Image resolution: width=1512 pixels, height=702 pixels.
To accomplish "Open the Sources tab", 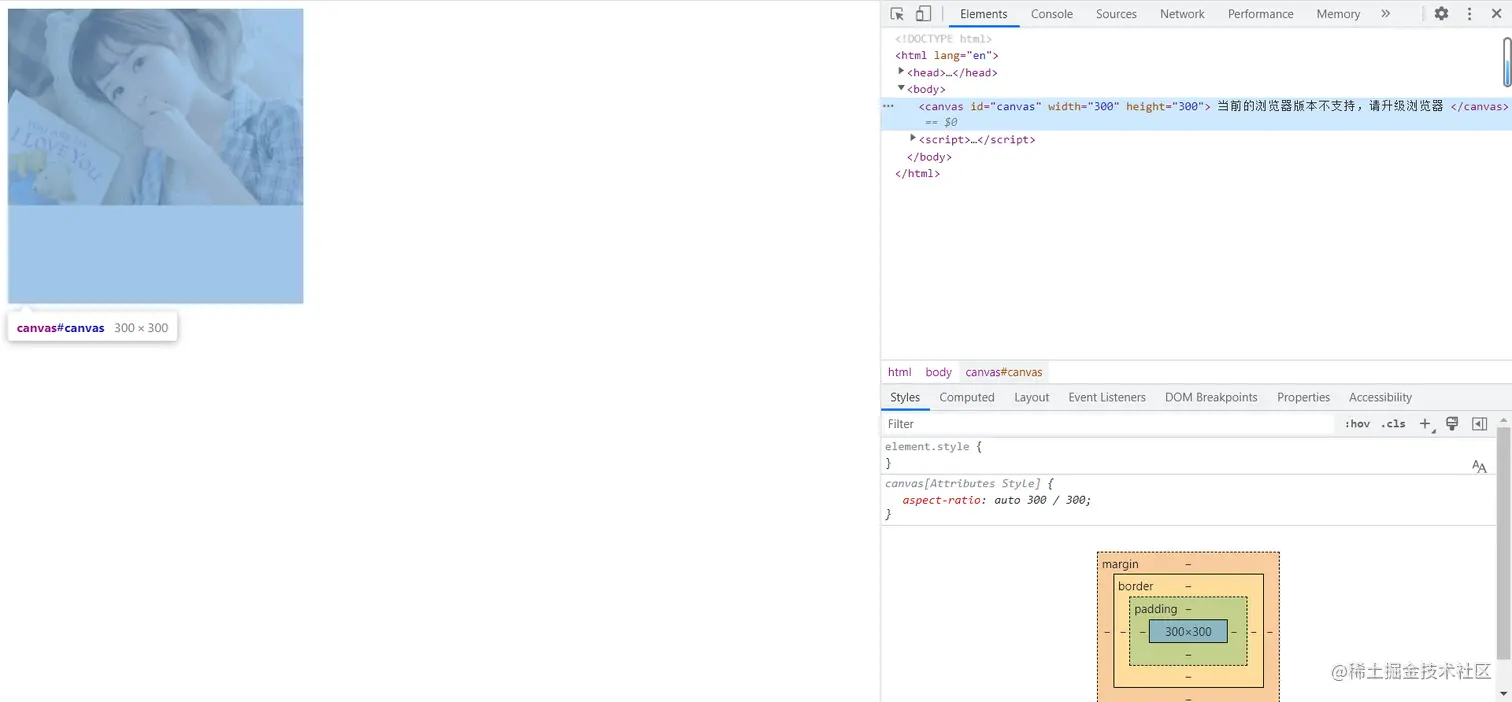I will tap(1116, 14).
